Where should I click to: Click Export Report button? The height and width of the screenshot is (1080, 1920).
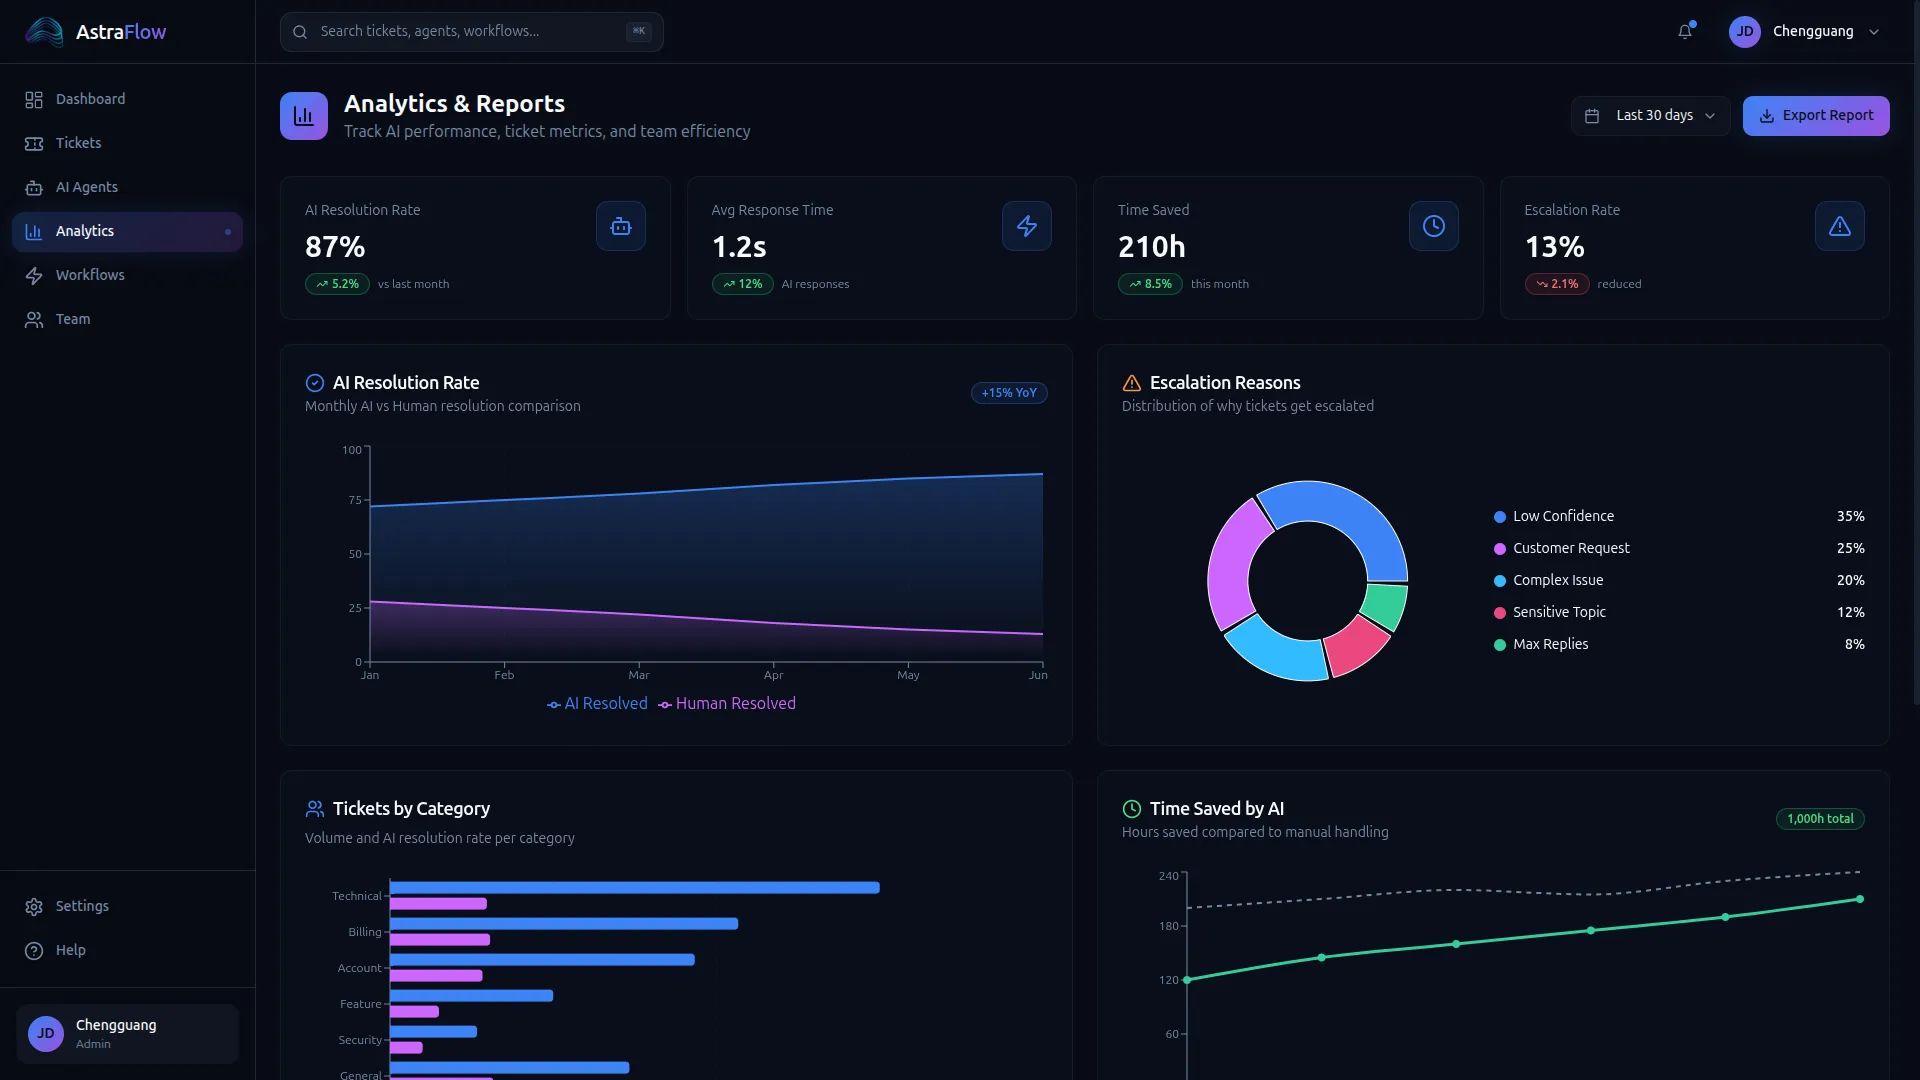pyautogui.click(x=1816, y=116)
